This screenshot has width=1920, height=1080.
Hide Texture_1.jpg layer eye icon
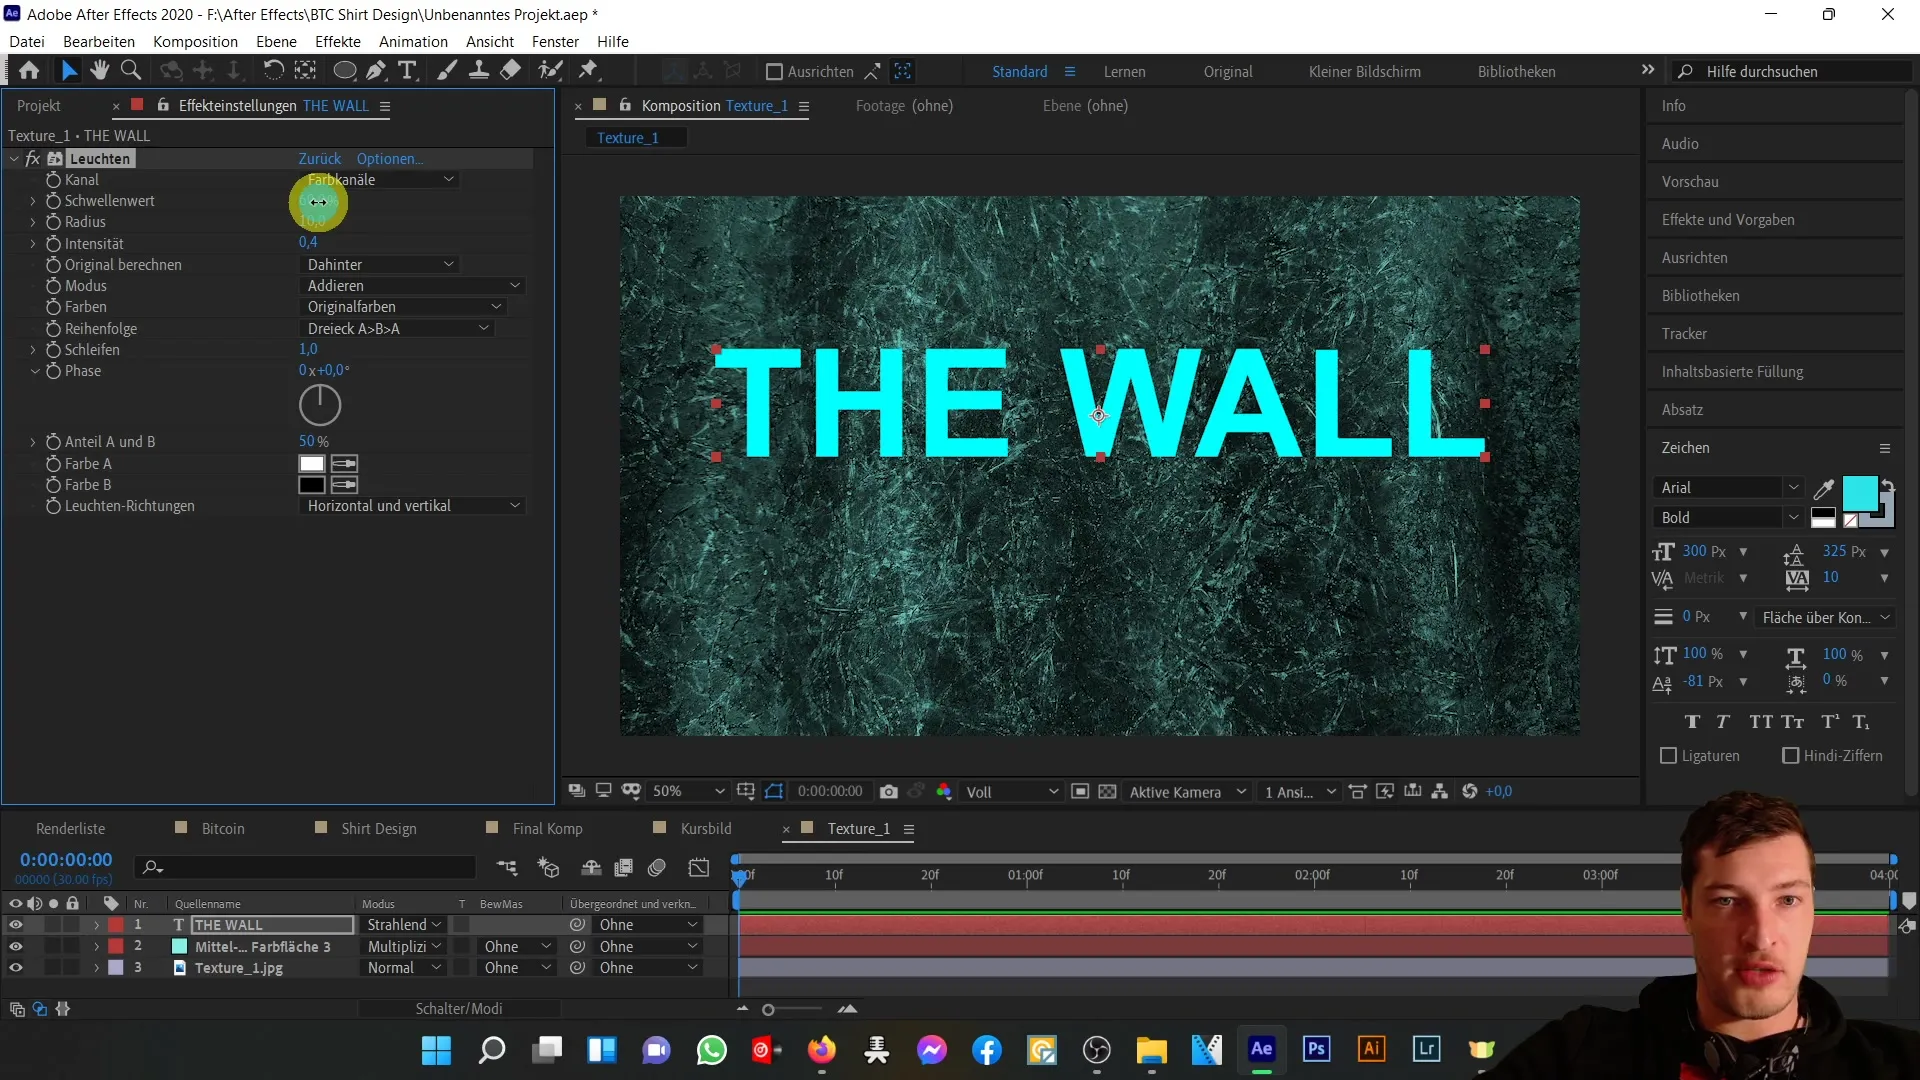pyautogui.click(x=16, y=968)
